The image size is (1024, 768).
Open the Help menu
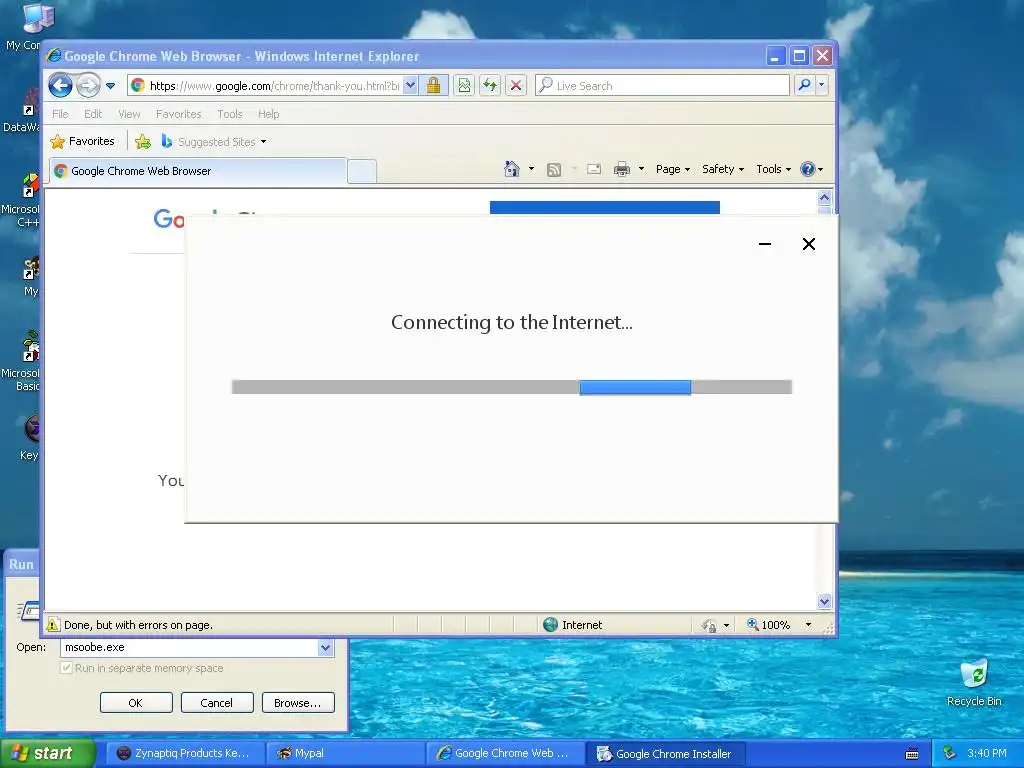pyautogui.click(x=268, y=114)
